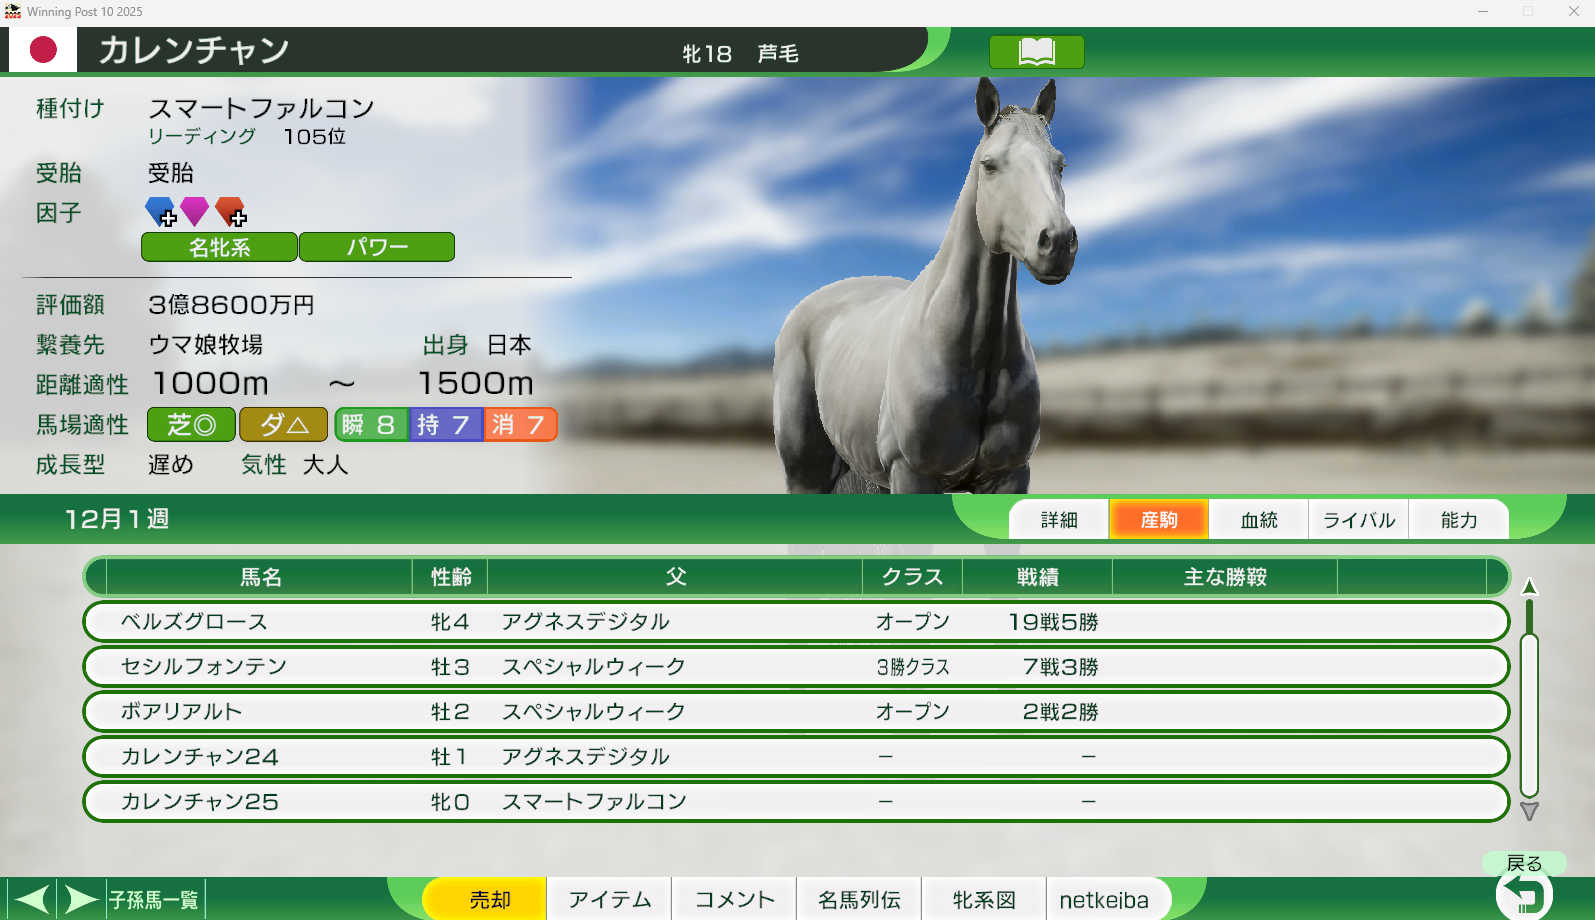Open the コメント button

click(735, 900)
